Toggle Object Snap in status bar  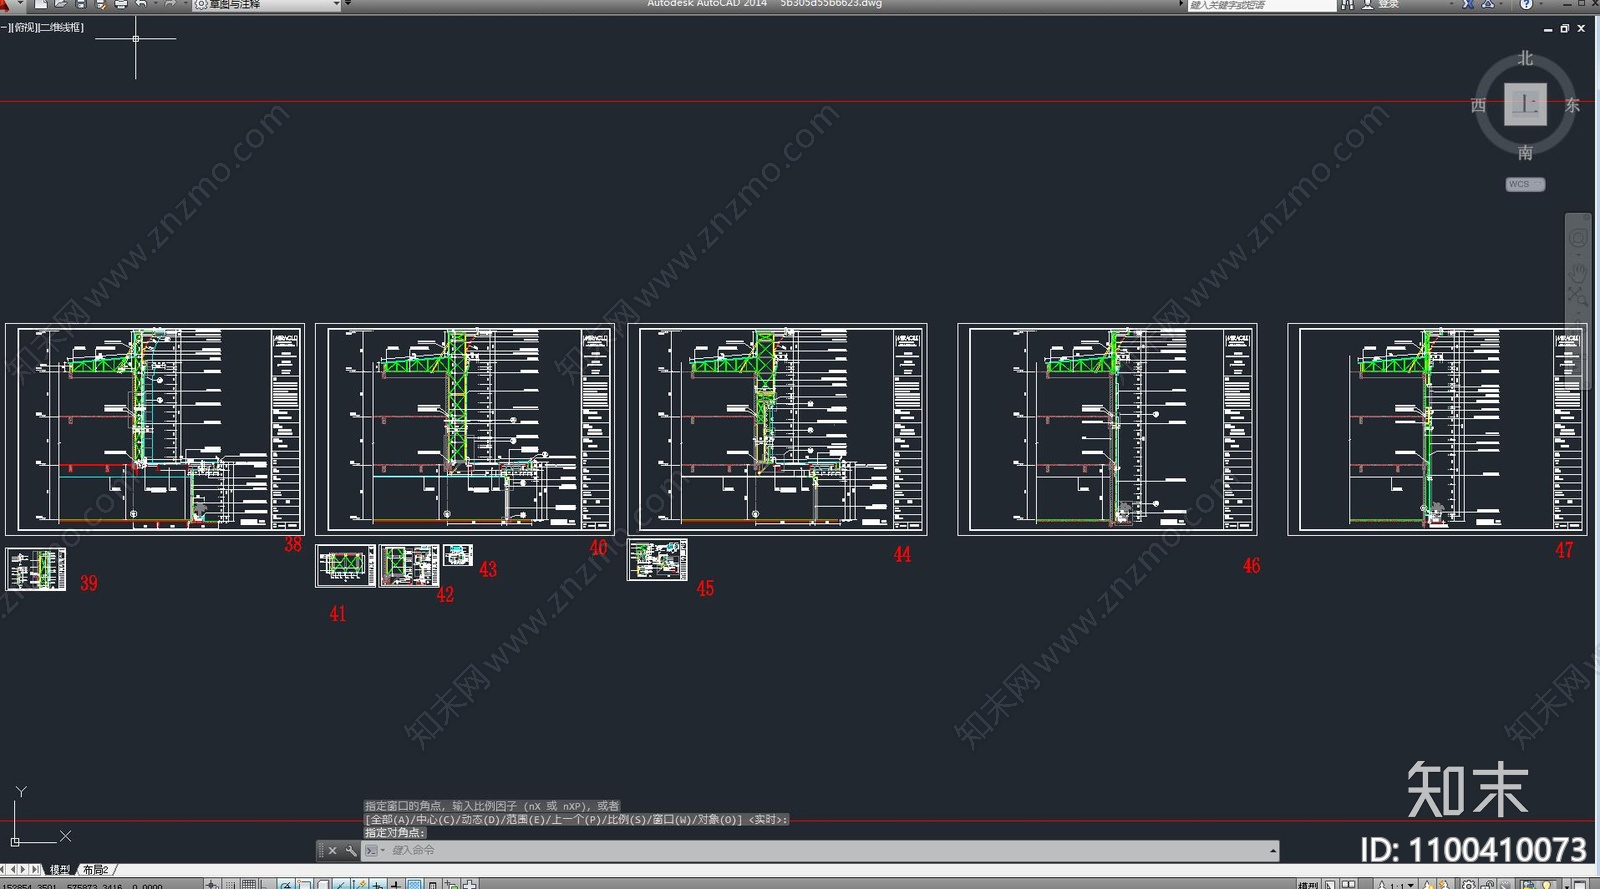(x=304, y=882)
